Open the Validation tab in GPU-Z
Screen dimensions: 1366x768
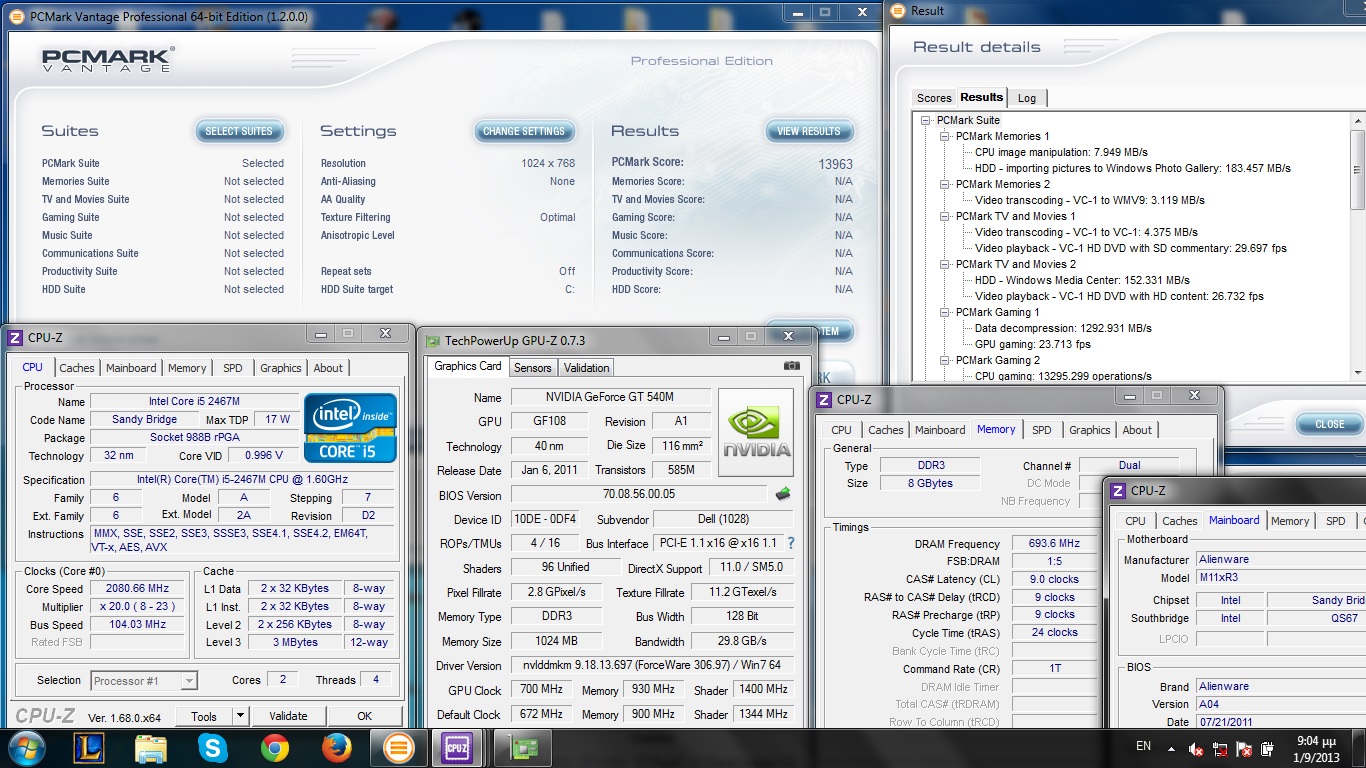tap(586, 368)
